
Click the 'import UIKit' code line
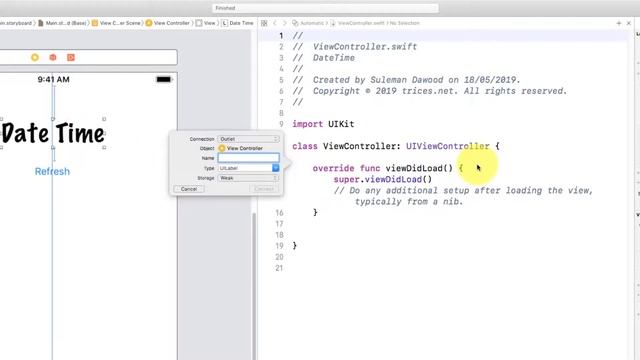323,124
